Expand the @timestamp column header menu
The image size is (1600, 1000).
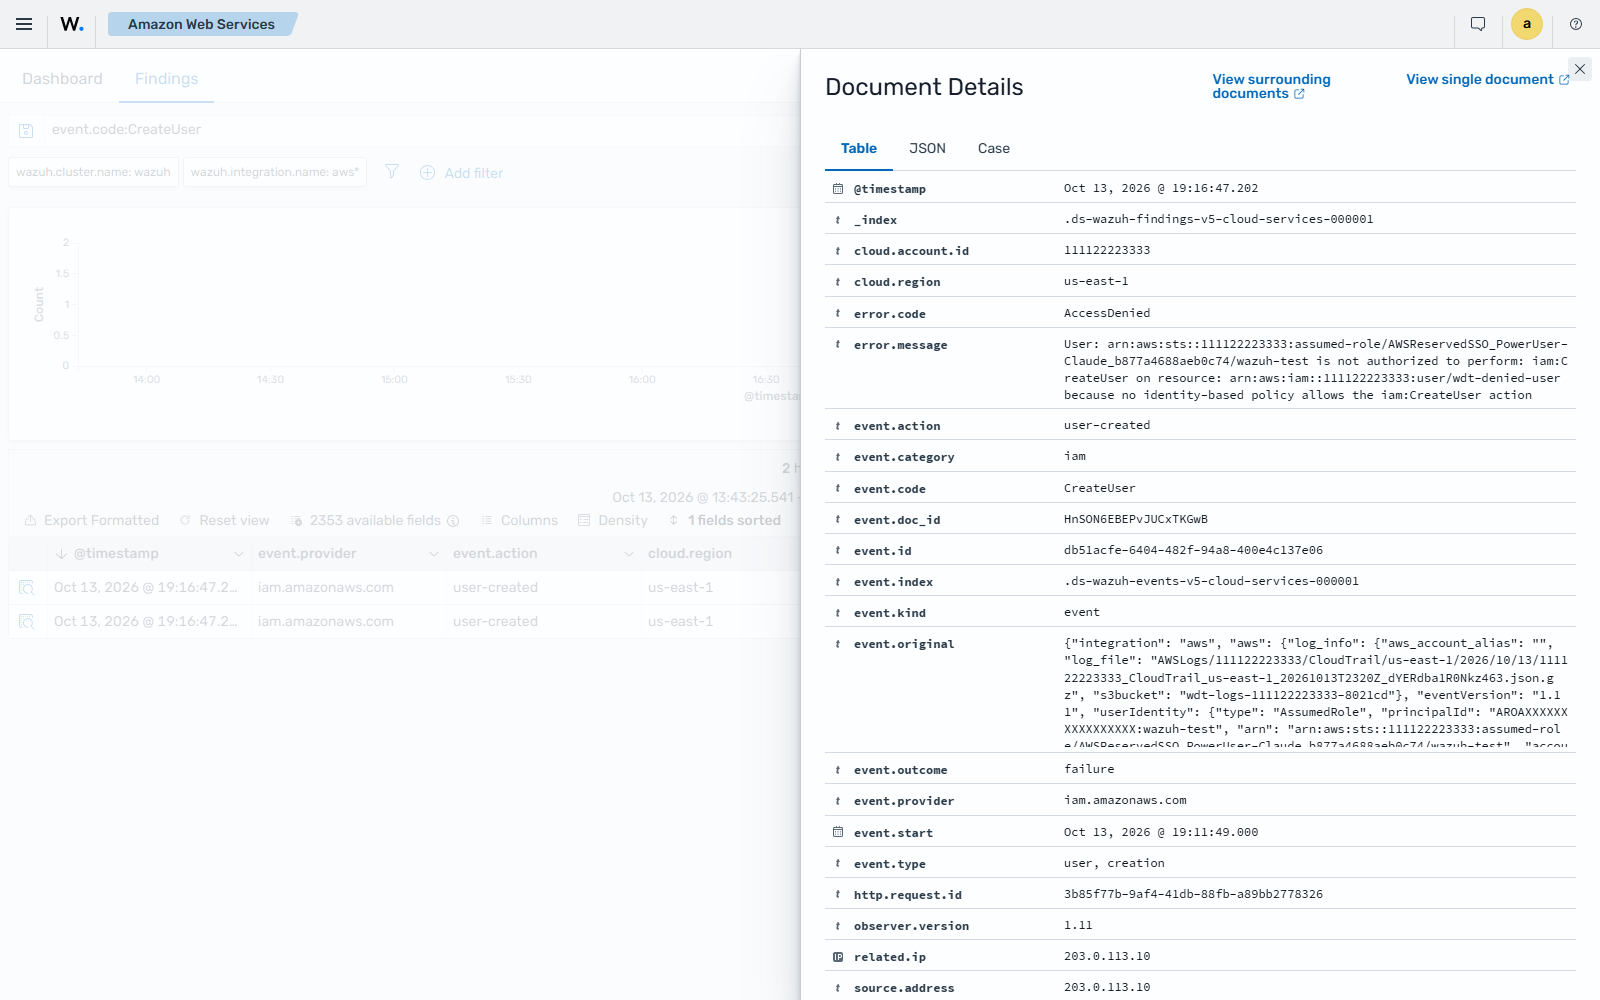(238, 554)
